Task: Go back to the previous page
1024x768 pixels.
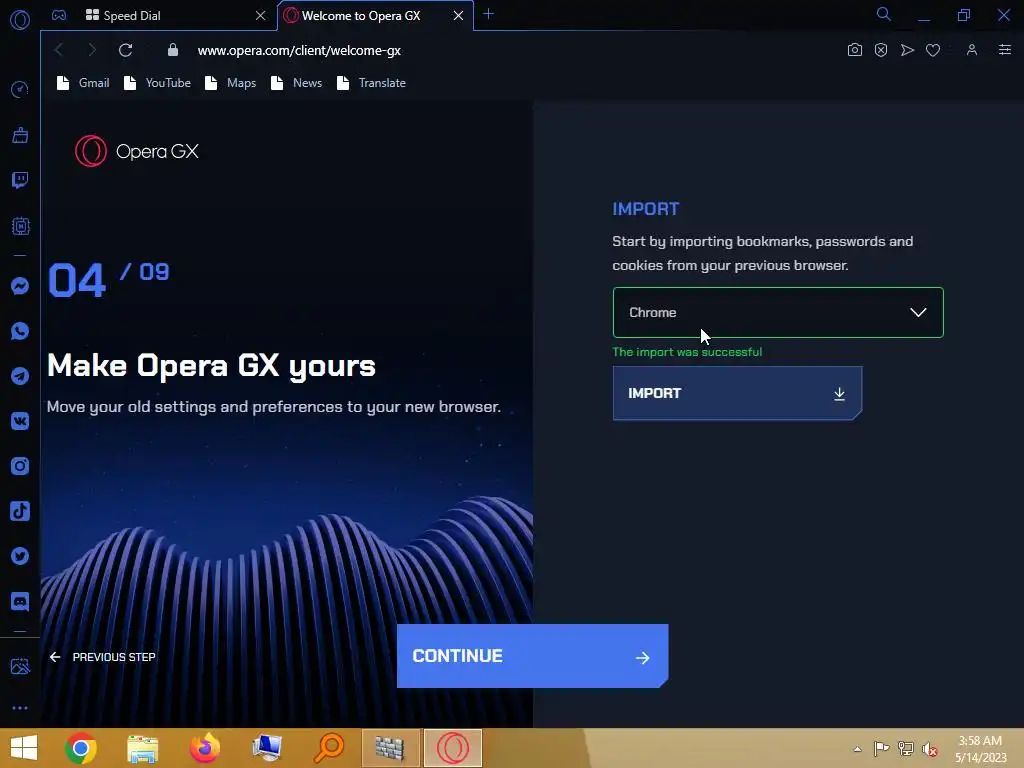Action: pyautogui.click(x=59, y=50)
